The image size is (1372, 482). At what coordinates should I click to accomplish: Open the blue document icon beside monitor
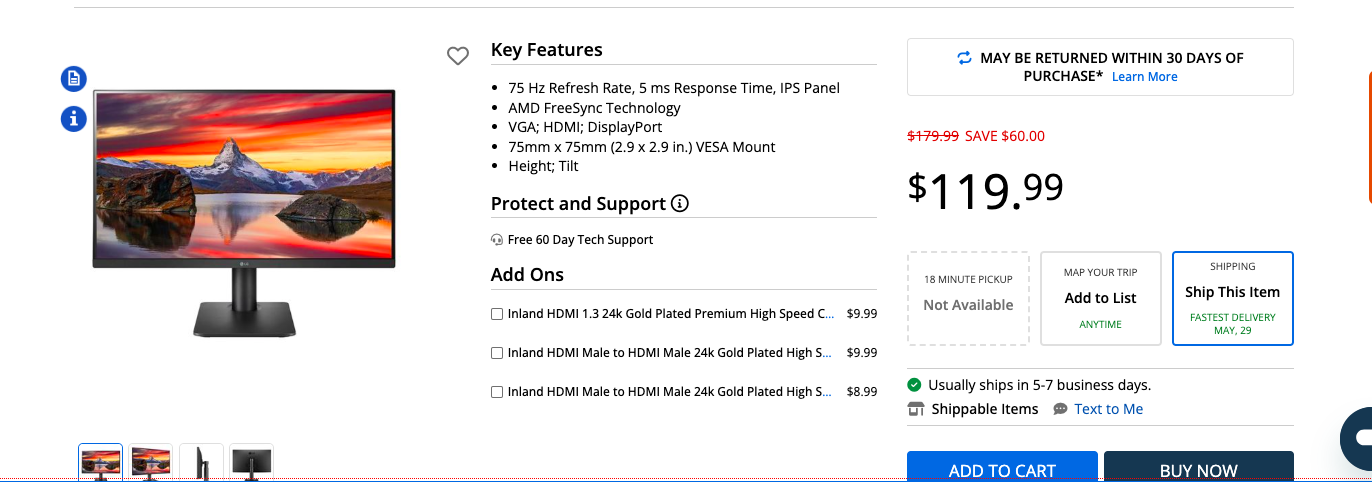[x=73, y=78]
